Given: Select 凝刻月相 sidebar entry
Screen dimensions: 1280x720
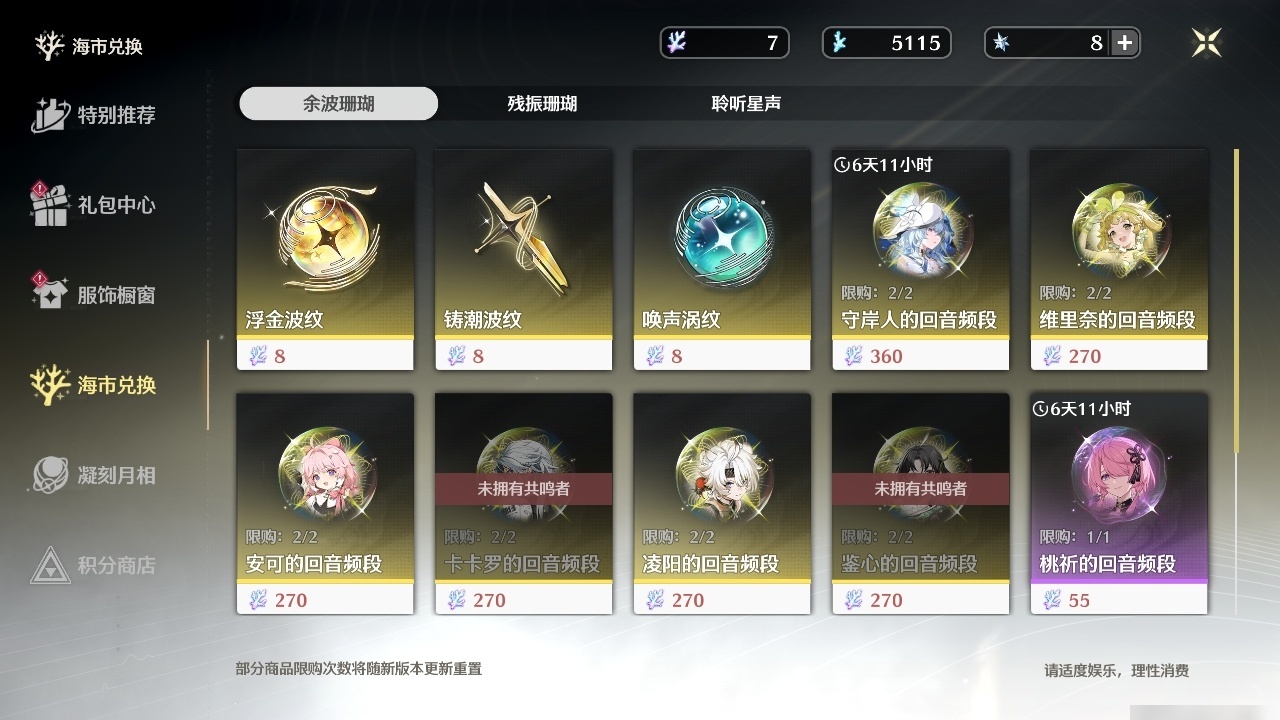Looking at the screenshot, I should coord(95,475).
